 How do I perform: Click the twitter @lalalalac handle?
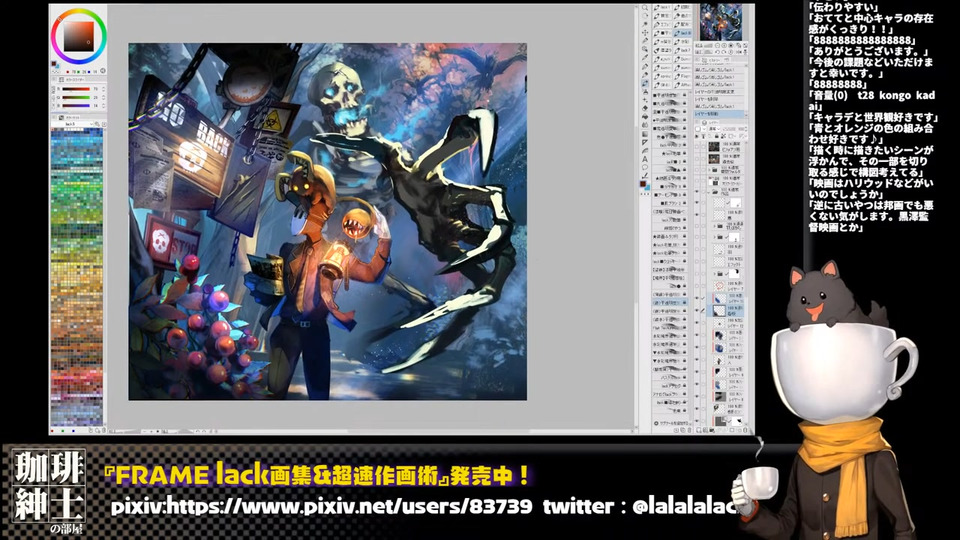pos(684,506)
